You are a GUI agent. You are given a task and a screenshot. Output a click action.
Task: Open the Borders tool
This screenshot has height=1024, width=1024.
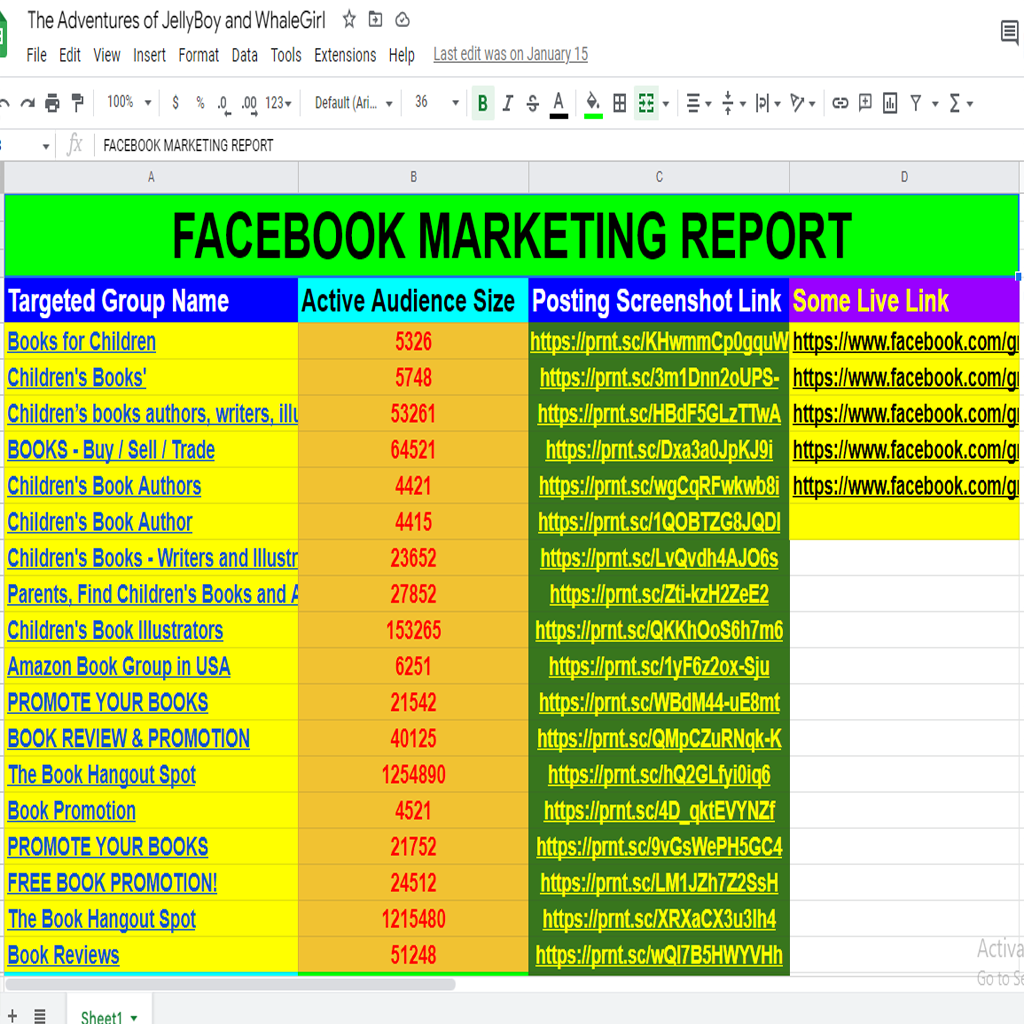[620, 103]
